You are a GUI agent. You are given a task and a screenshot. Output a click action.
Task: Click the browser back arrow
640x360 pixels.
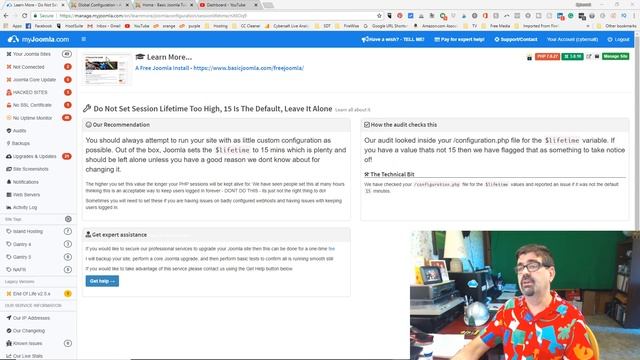[x=6, y=16]
